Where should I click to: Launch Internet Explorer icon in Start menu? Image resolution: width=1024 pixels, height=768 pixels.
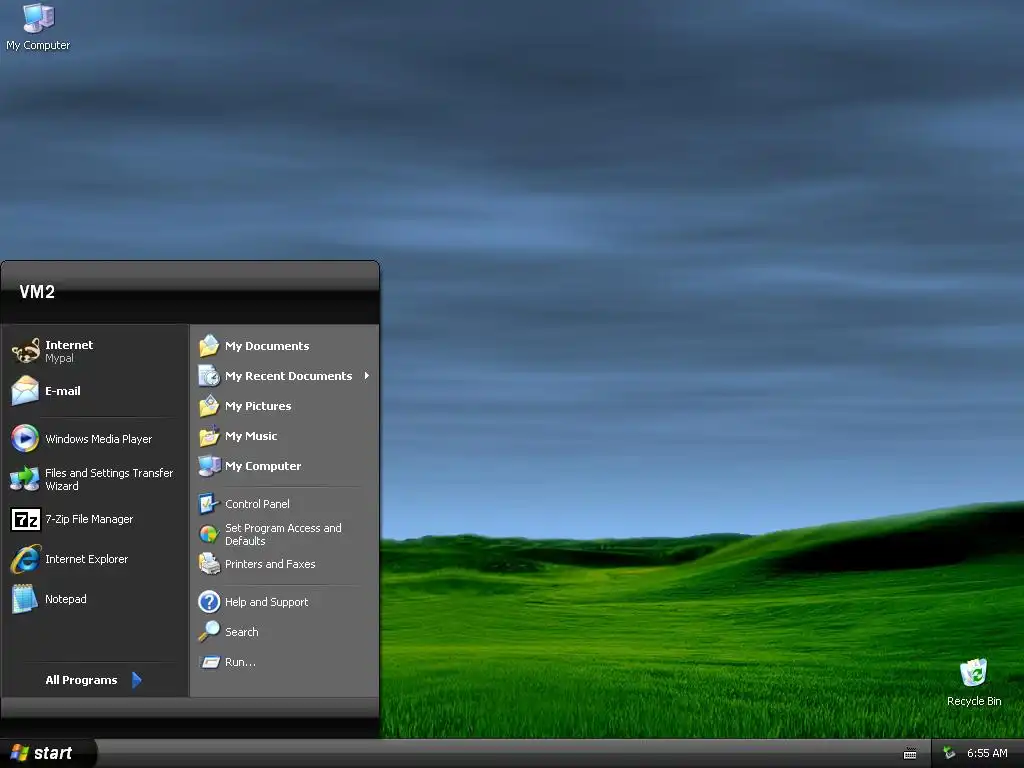click(25, 559)
